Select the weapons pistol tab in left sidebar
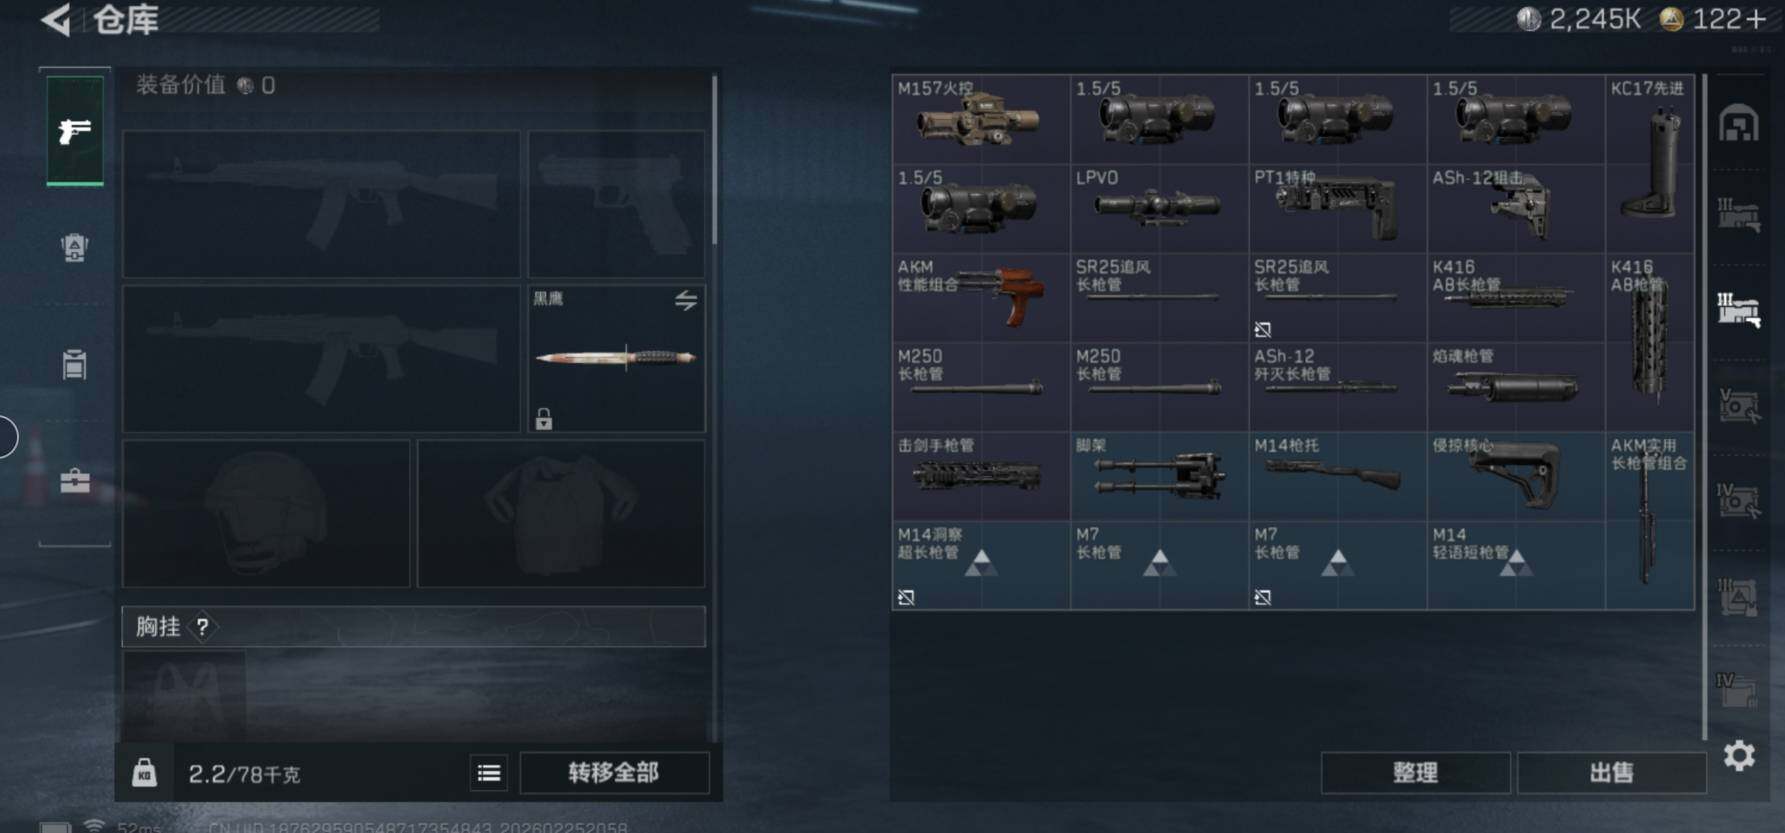Image resolution: width=1785 pixels, height=833 pixels. (x=75, y=131)
